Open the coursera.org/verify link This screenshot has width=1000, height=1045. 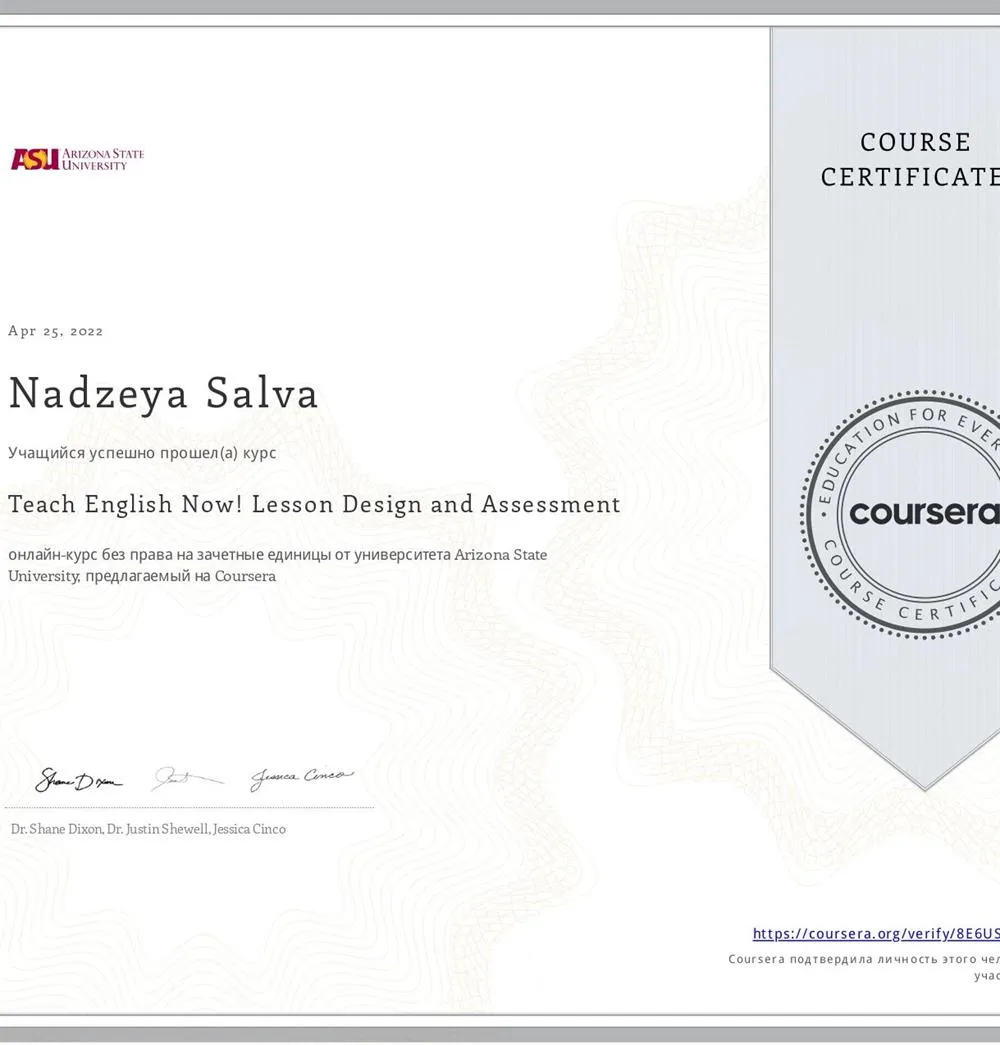pos(876,934)
